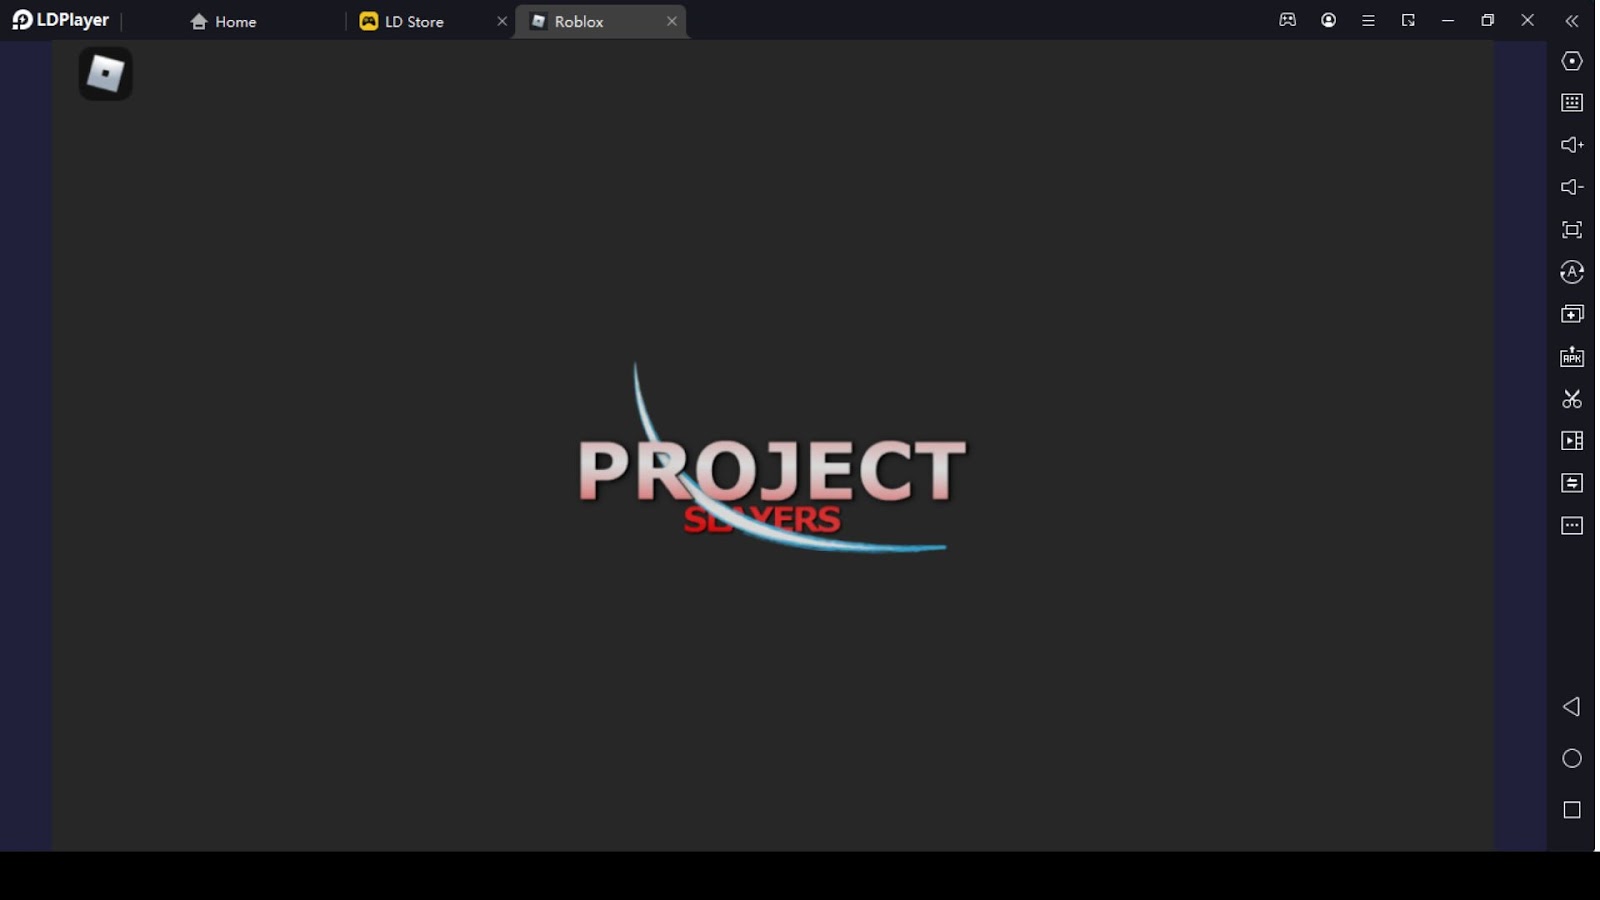
Task: Click the LDPlayer logo
Action: pos(60,20)
